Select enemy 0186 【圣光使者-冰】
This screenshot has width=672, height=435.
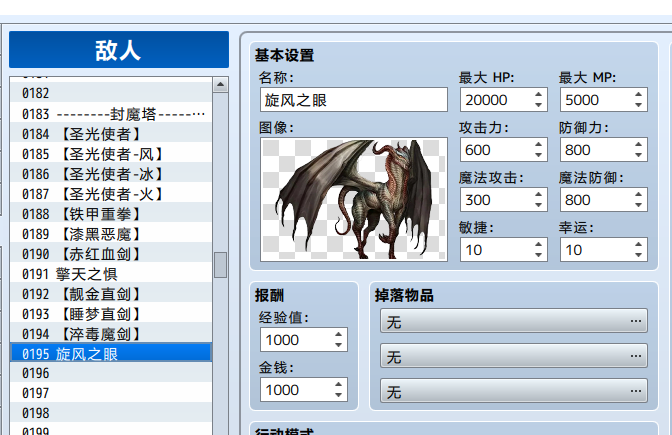(111, 174)
